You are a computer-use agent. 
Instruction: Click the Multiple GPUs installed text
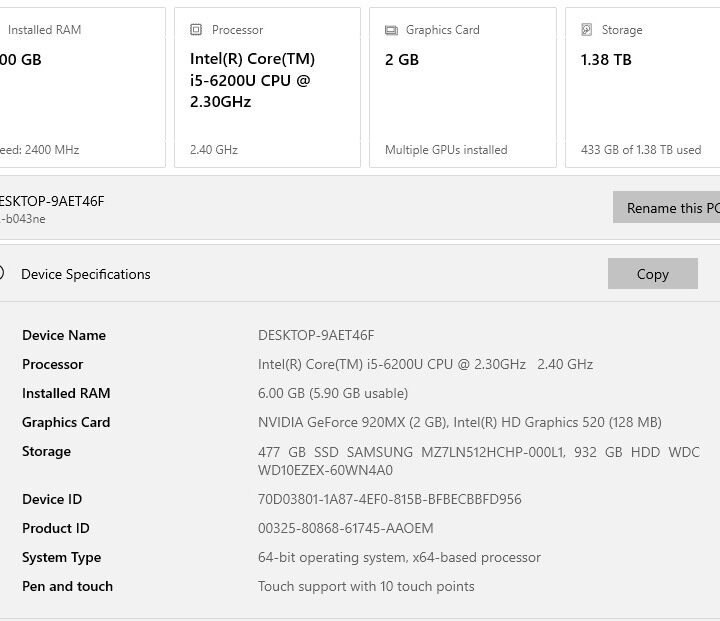[x=446, y=150]
